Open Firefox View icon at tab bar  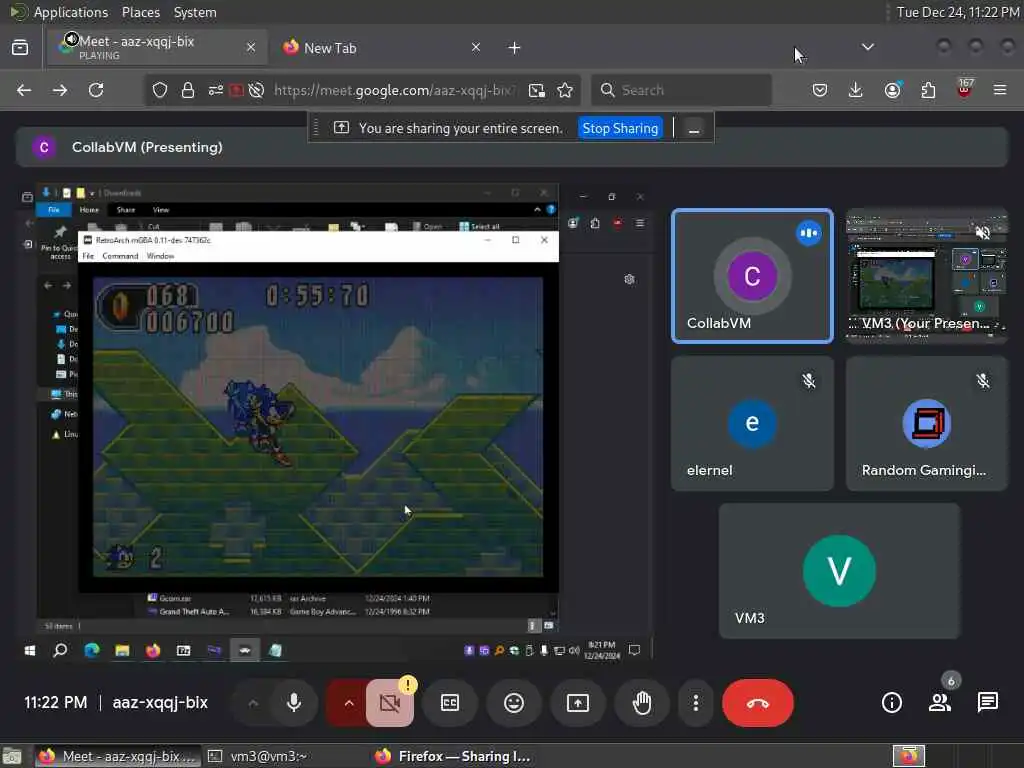(x=20, y=48)
